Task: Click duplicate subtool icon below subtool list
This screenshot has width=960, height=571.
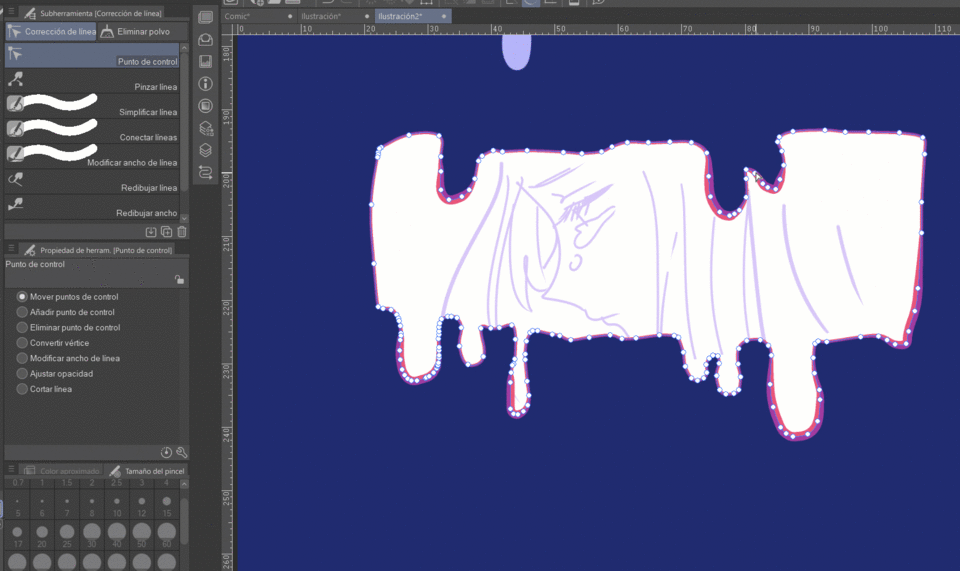Action: tap(167, 231)
